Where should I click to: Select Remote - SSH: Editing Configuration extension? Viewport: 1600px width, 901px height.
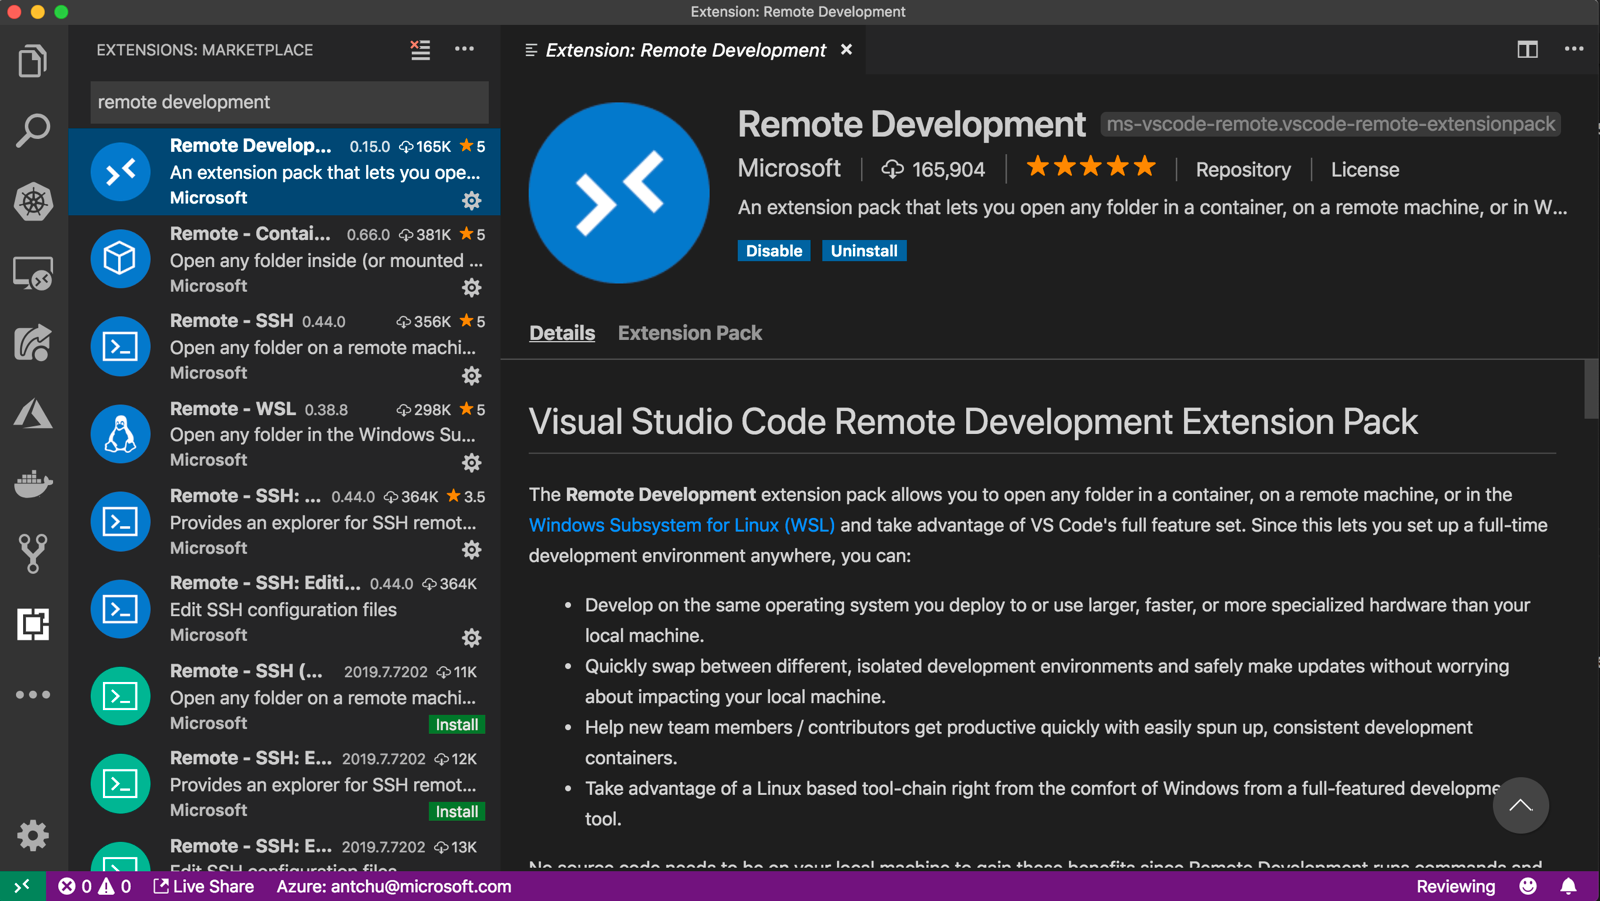click(284, 609)
